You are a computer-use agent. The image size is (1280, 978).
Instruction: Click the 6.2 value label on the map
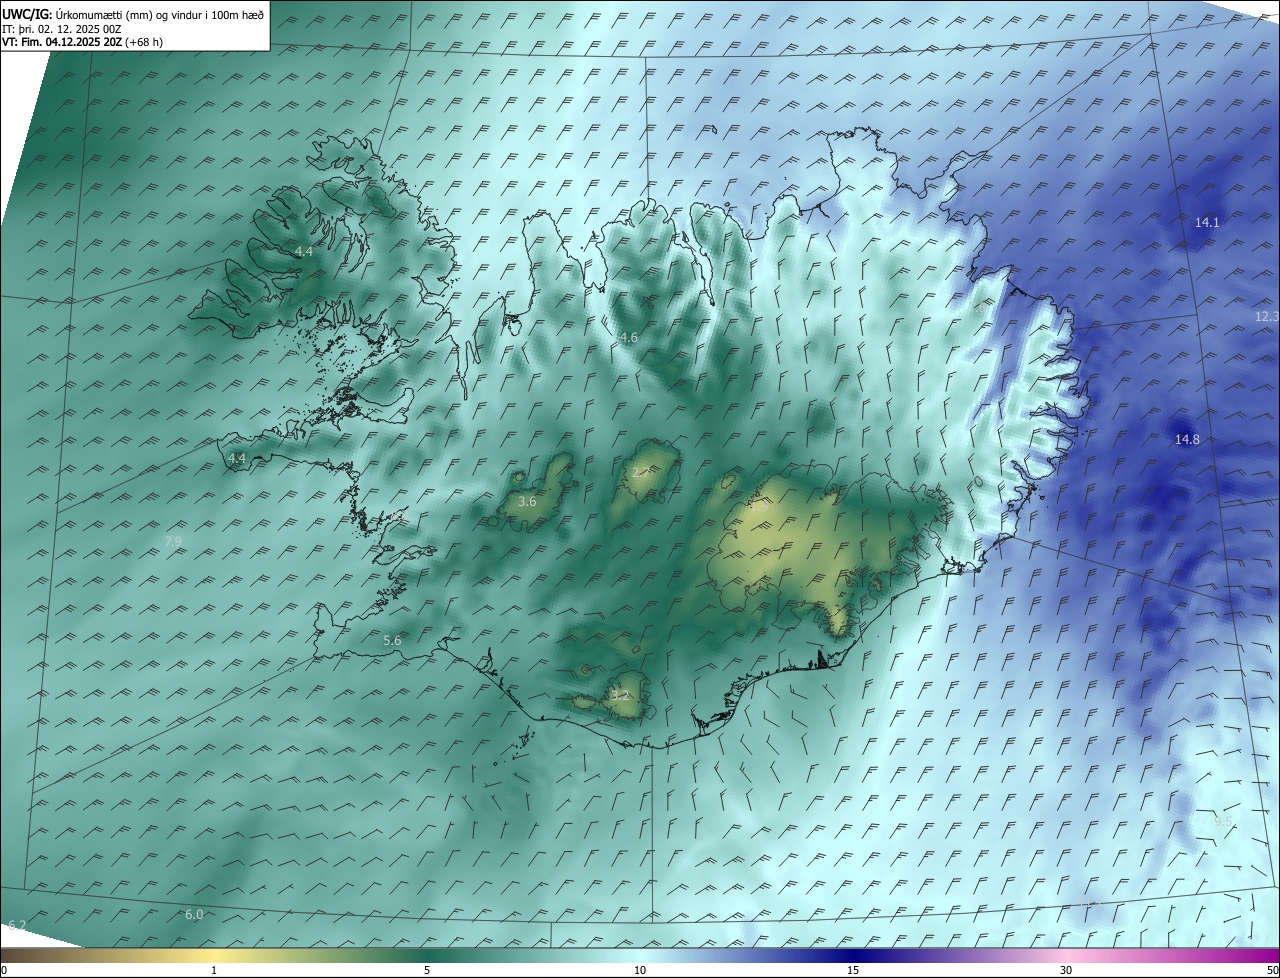pos(16,925)
